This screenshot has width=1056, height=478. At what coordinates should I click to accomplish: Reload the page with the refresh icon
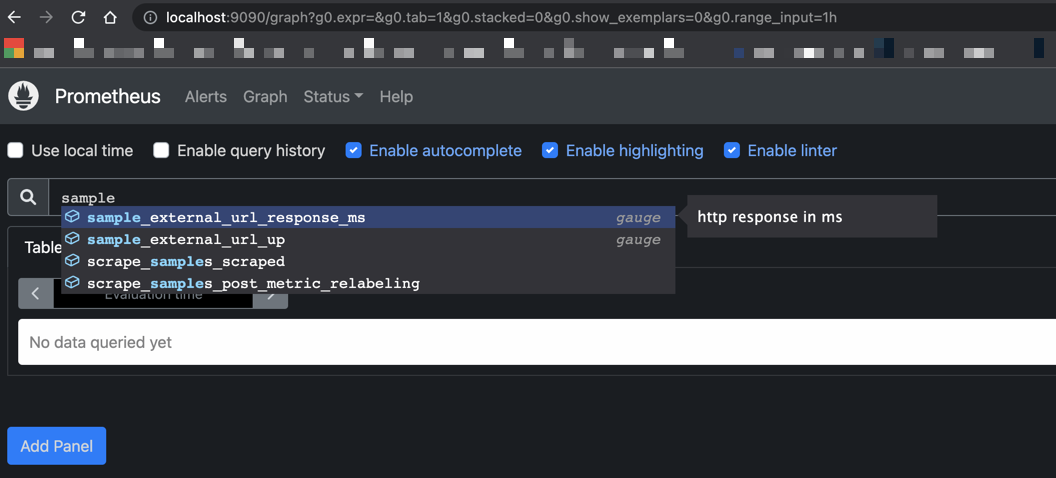78,18
